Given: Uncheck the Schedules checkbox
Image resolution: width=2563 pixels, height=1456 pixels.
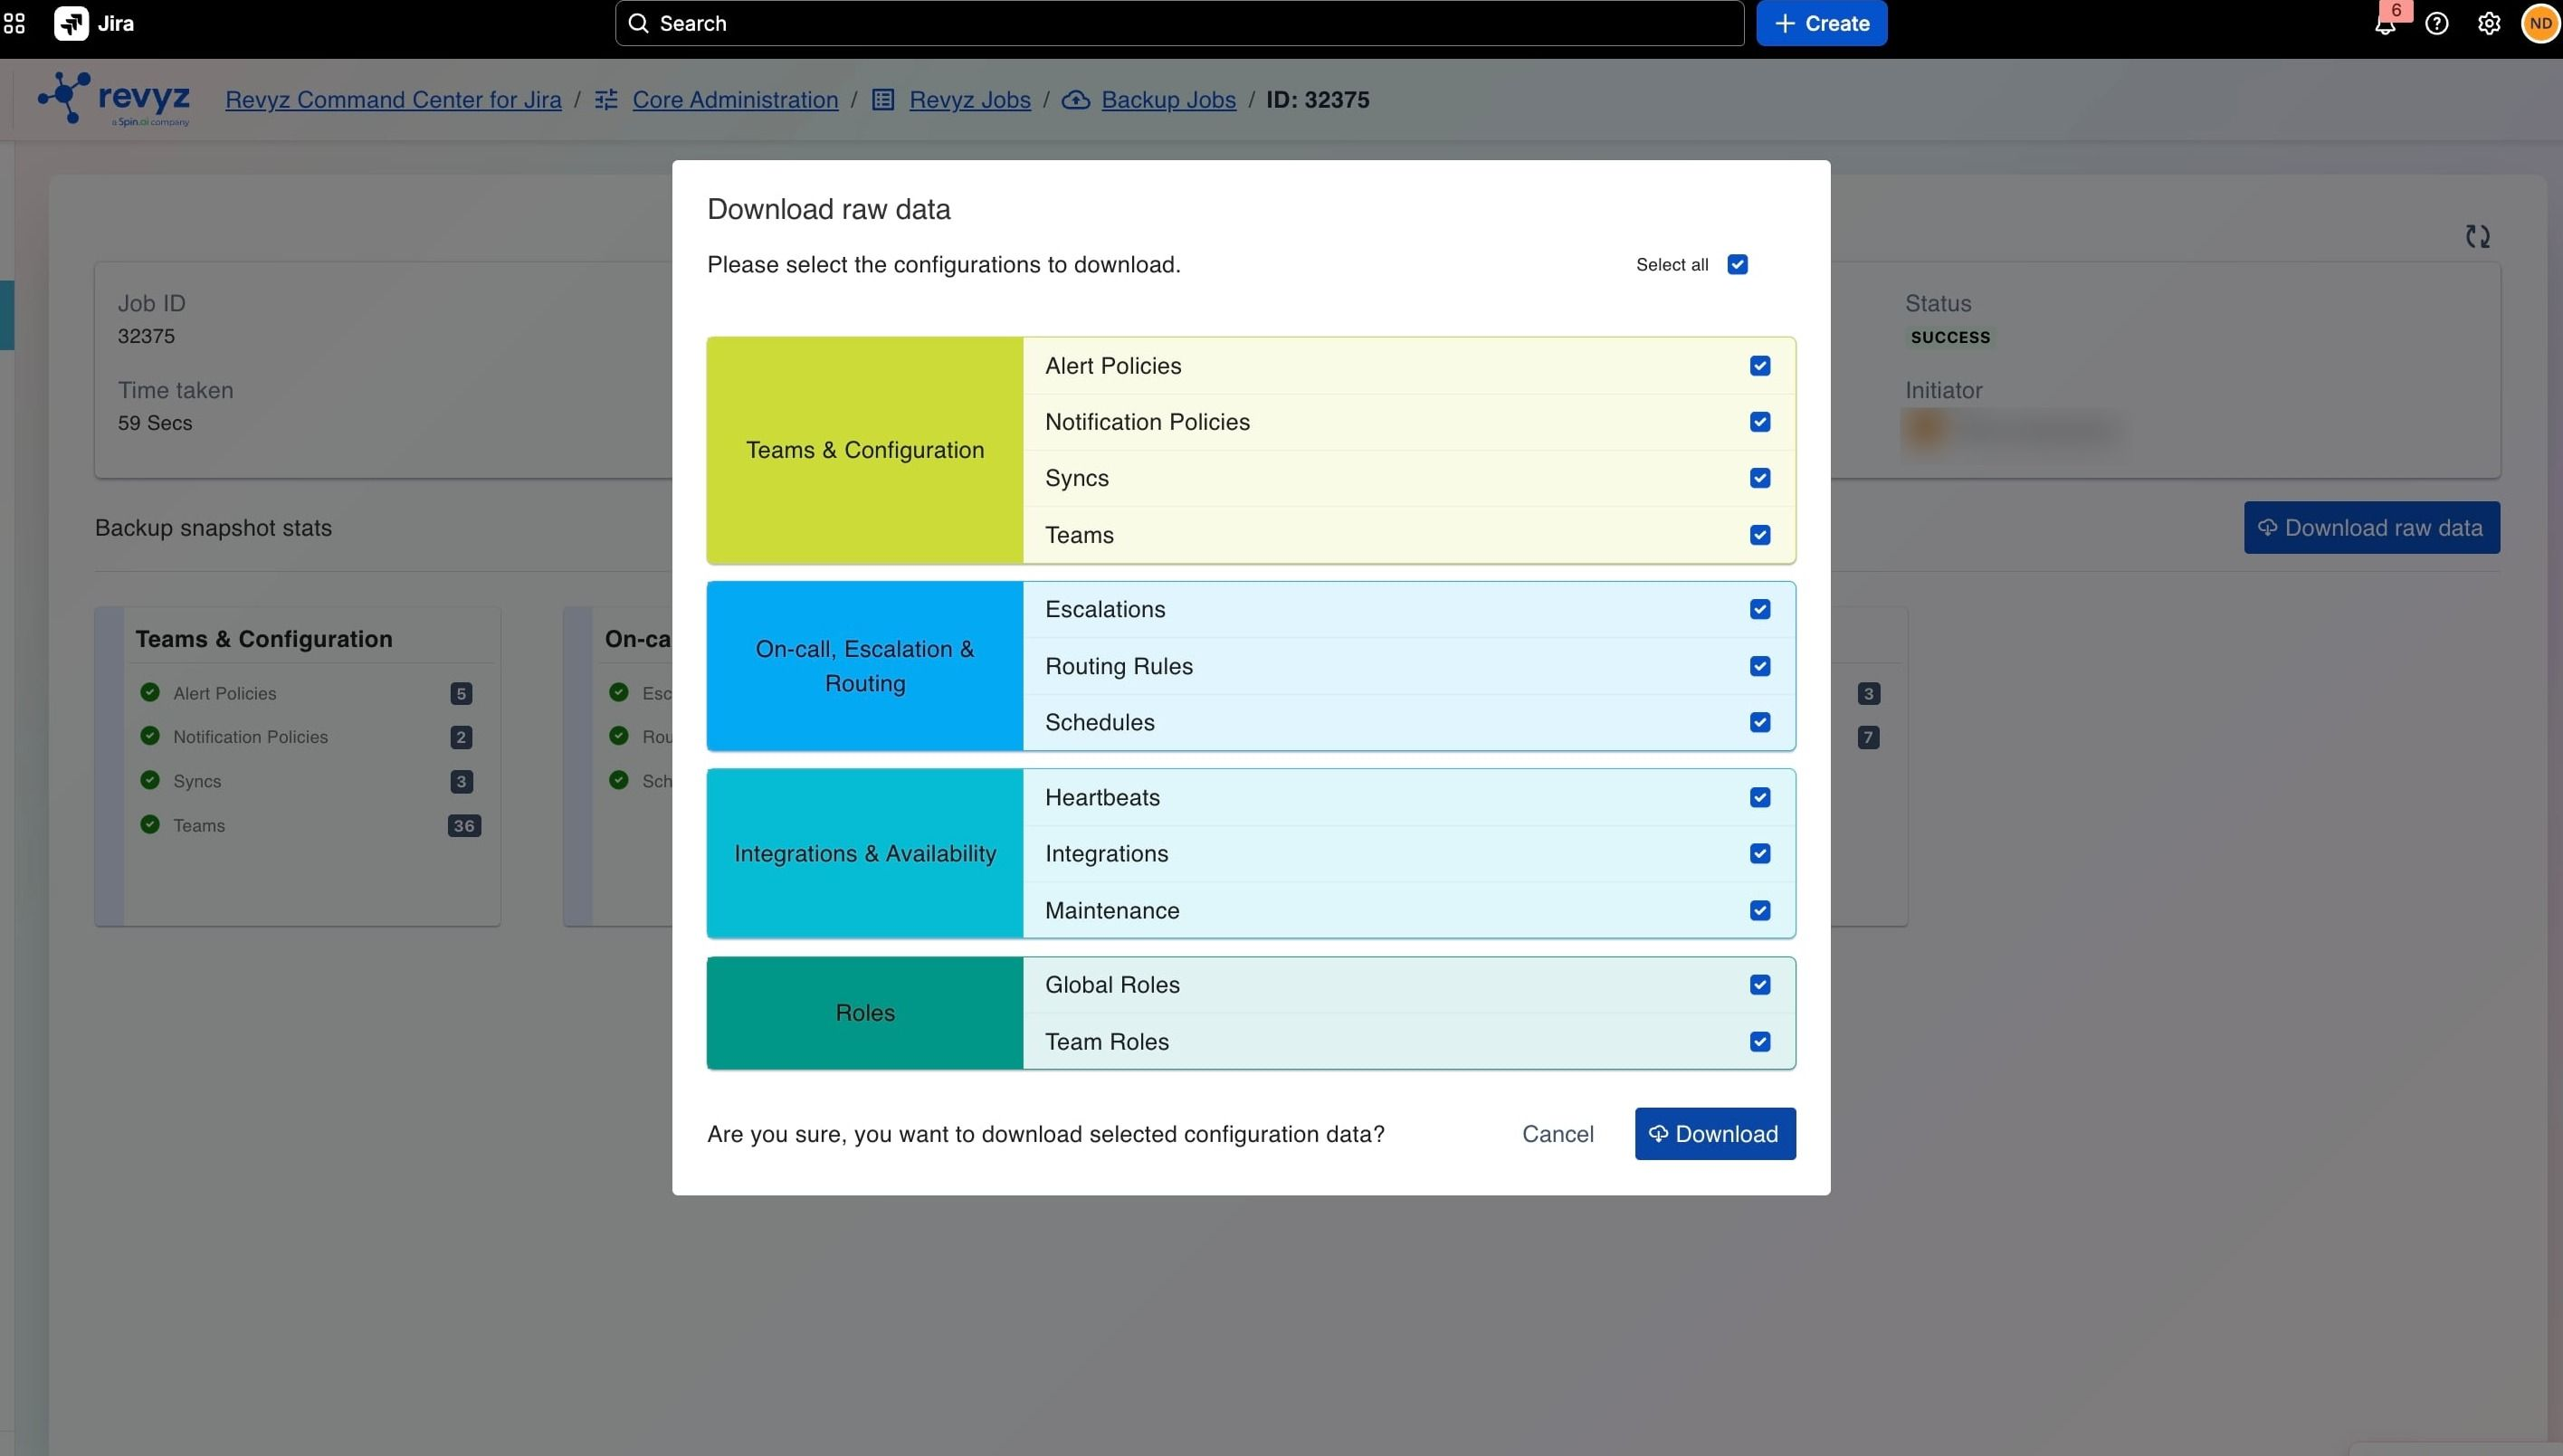Looking at the screenshot, I should point(1760,722).
